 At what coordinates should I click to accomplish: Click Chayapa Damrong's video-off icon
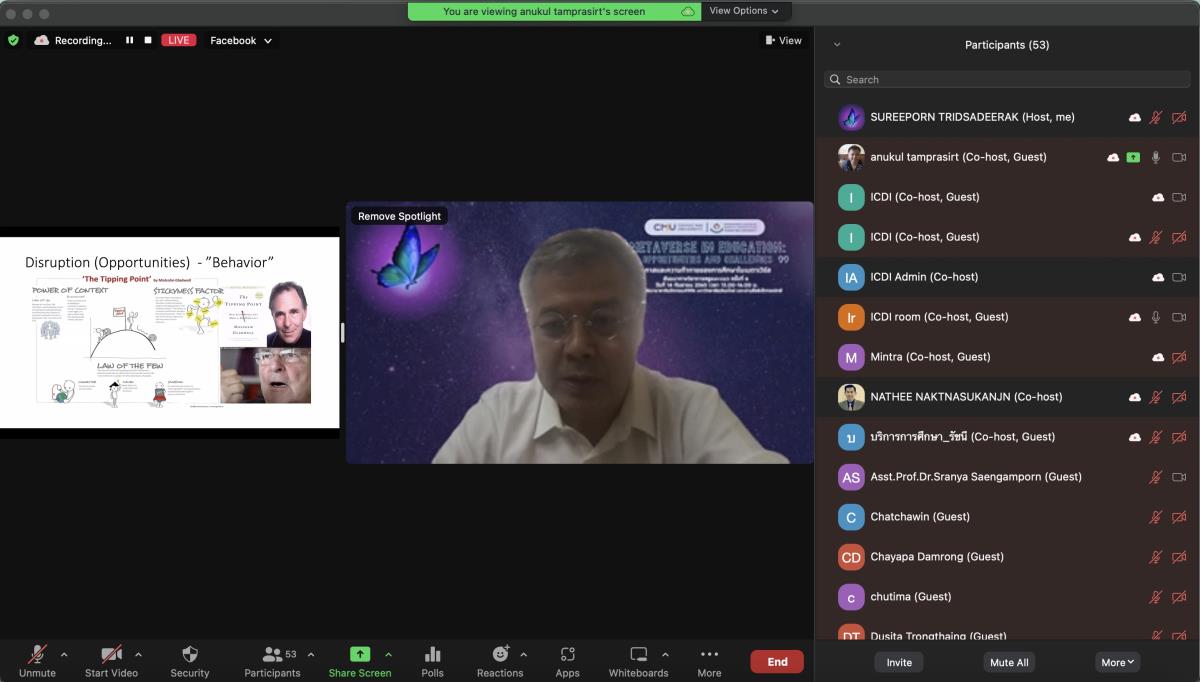click(1179, 557)
